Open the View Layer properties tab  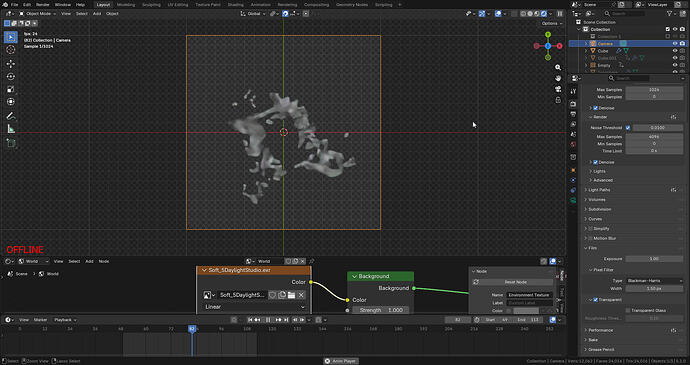(x=573, y=124)
